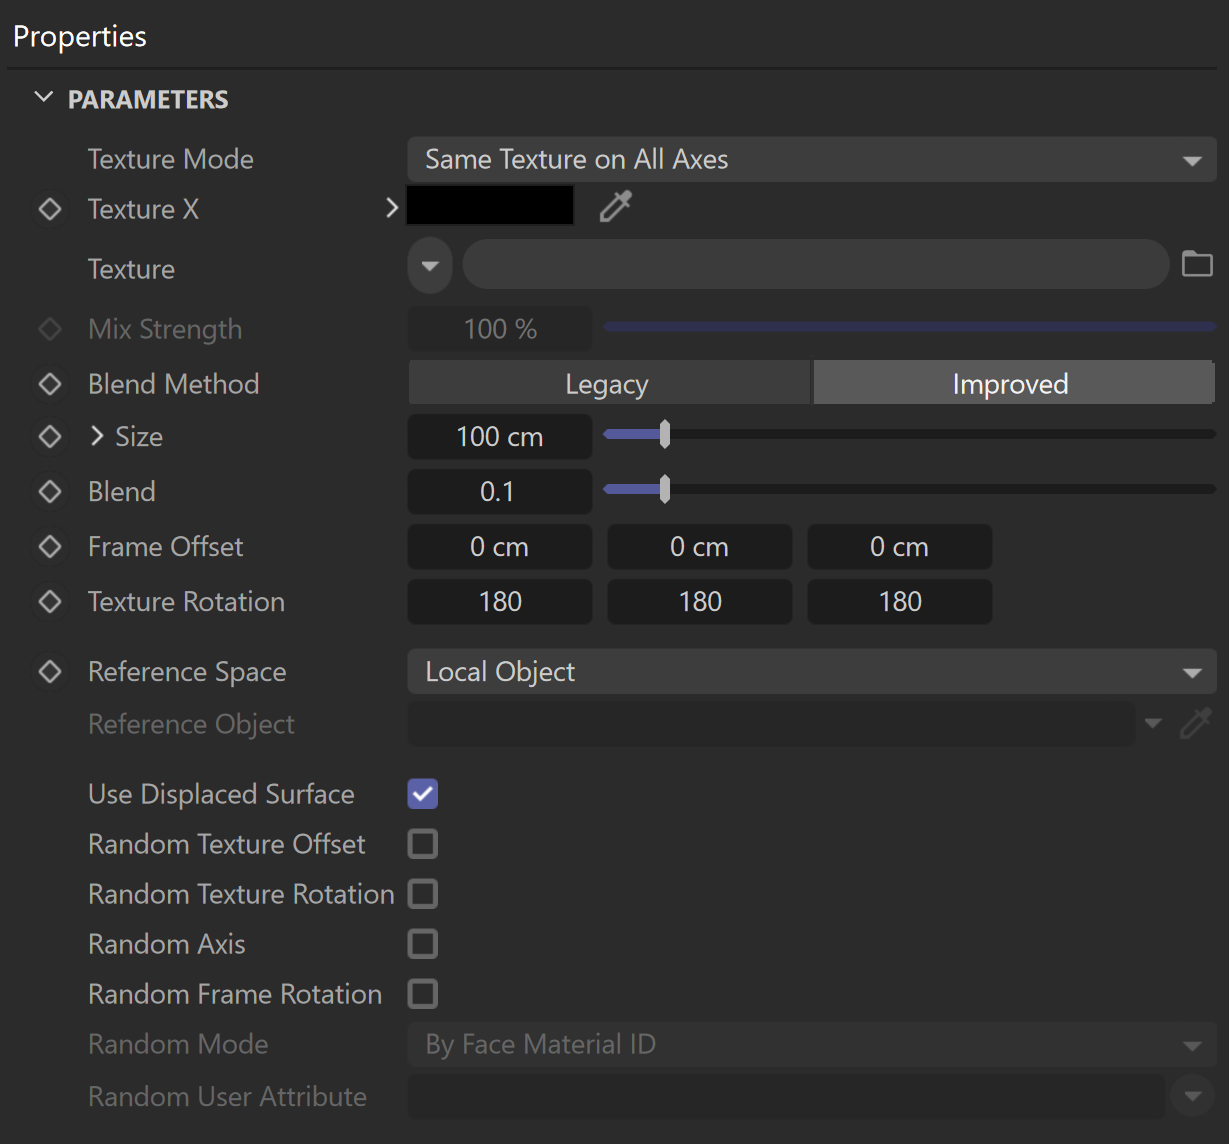Open the Texture round arrow menu
Image resolution: width=1229 pixels, height=1144 pixels.
pos(430,266)
